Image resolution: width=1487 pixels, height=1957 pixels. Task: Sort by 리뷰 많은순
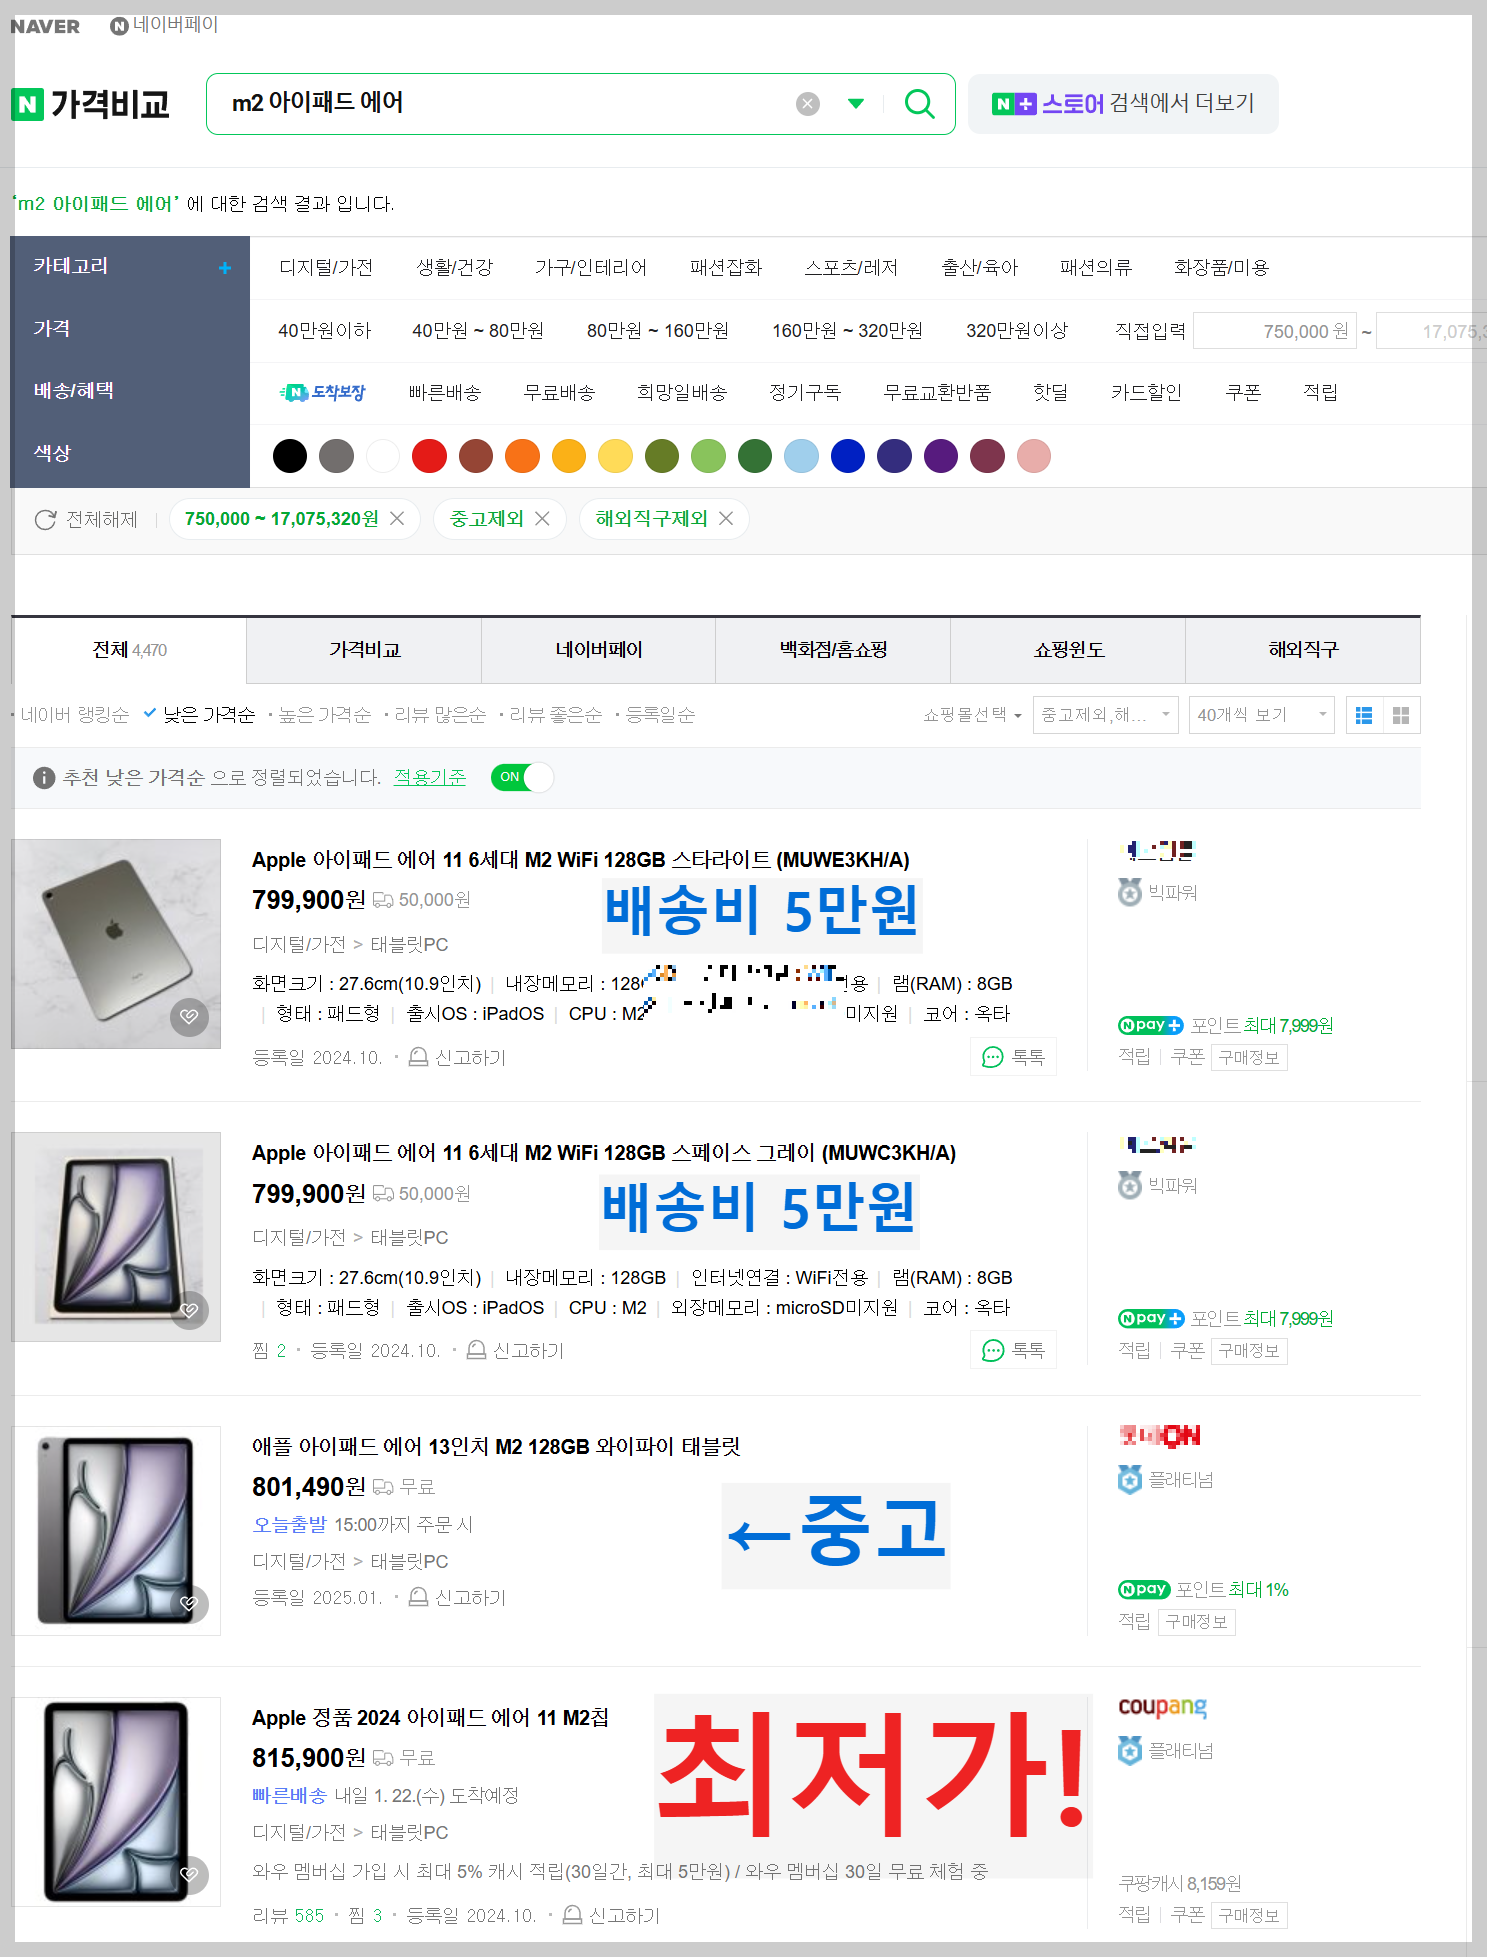coord(440,715)
